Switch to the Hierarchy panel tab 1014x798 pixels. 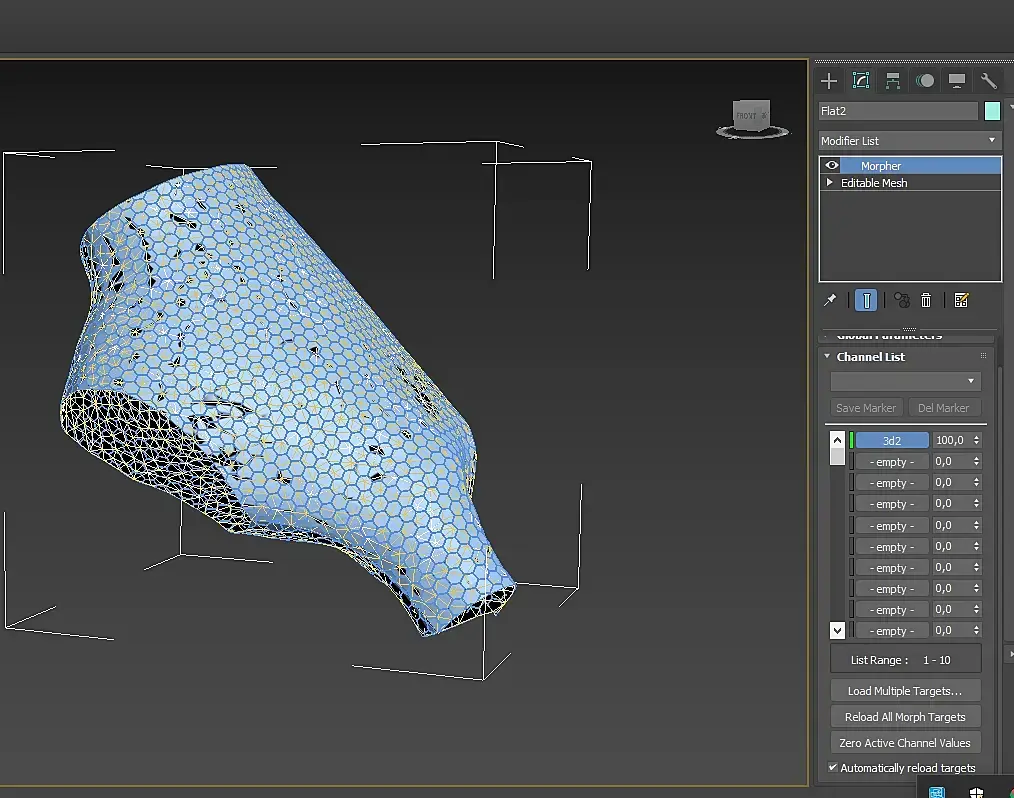892,81
